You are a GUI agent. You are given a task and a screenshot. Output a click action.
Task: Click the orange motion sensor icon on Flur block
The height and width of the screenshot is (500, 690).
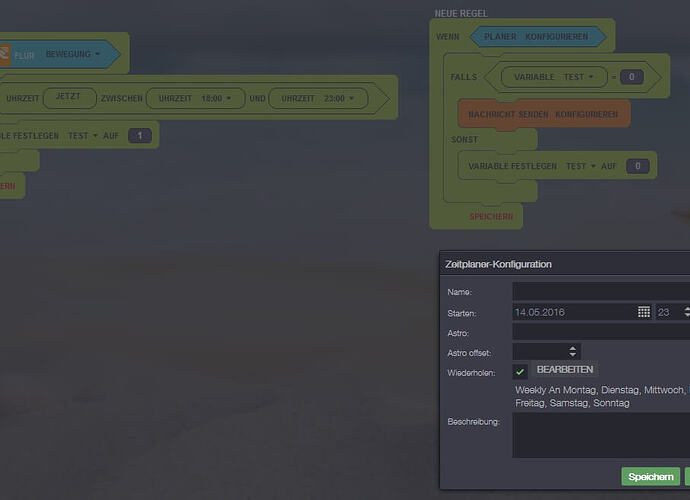5,55
